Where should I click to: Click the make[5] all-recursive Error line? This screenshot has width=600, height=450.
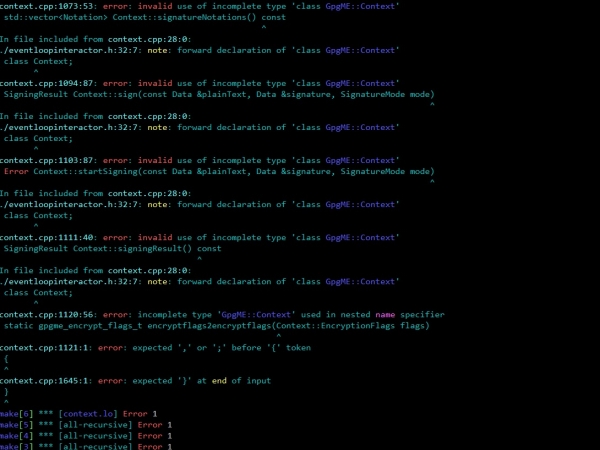point(85,424)
